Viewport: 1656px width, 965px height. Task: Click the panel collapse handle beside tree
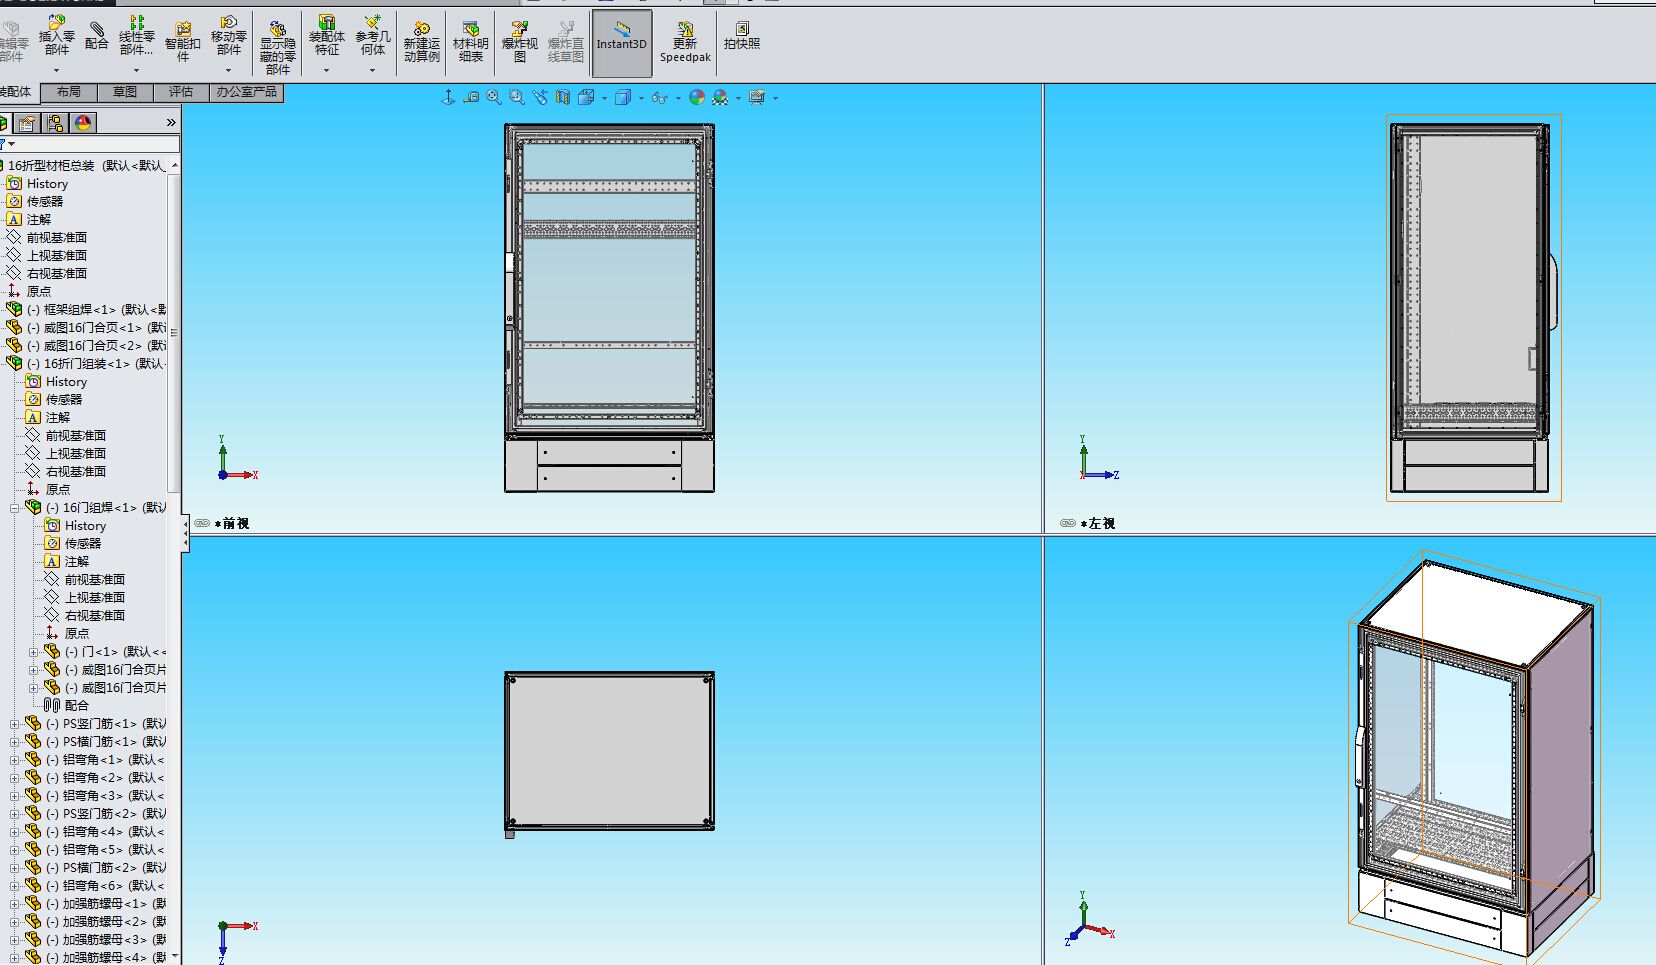coord(185,533)
